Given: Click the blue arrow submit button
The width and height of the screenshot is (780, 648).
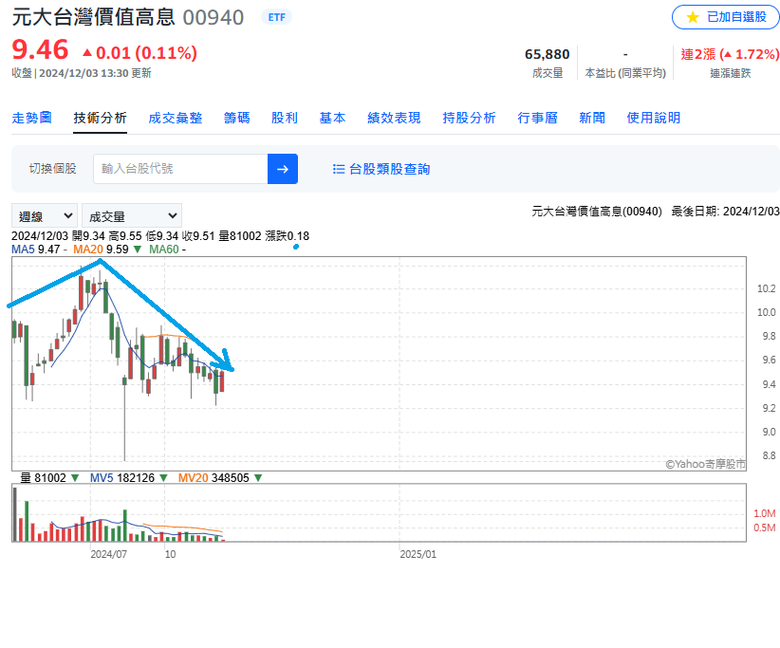Looking at the screenshot, I should pos(283,169).
